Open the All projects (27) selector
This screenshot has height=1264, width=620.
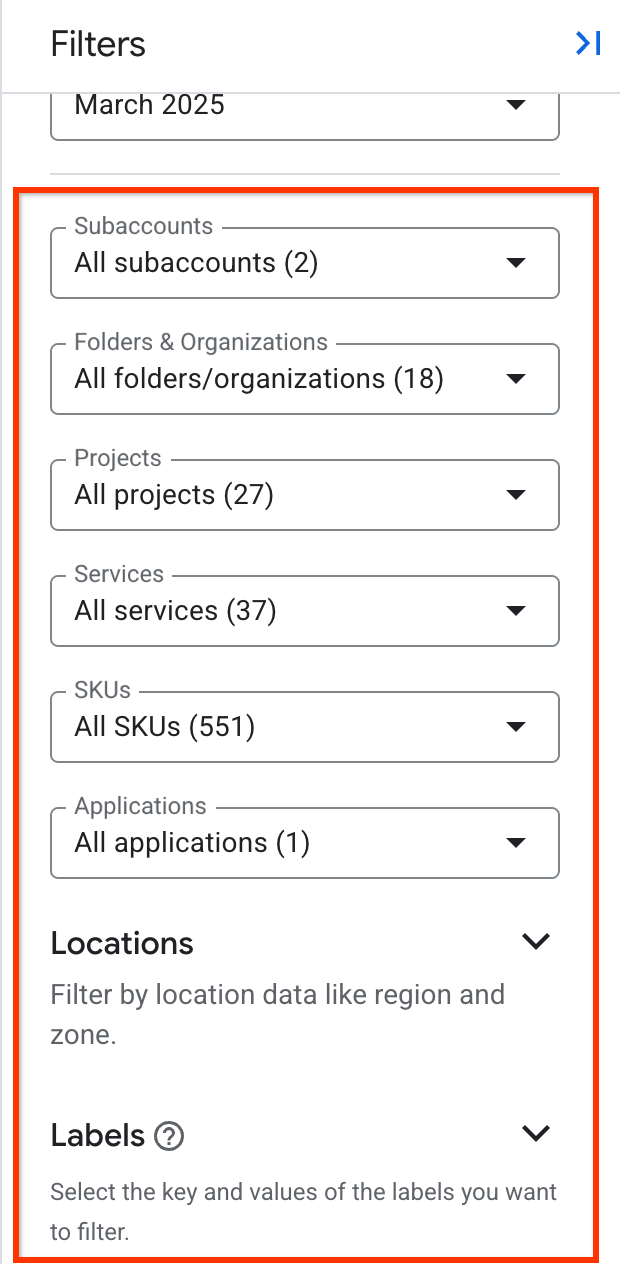pos(305,495)
